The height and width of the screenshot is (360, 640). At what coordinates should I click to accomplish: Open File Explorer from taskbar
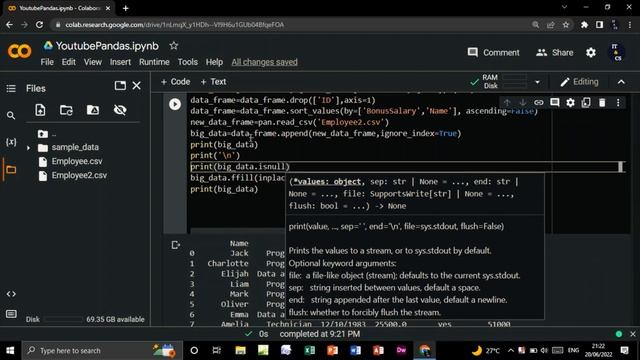pyautogui.click(x=240, y=351)
